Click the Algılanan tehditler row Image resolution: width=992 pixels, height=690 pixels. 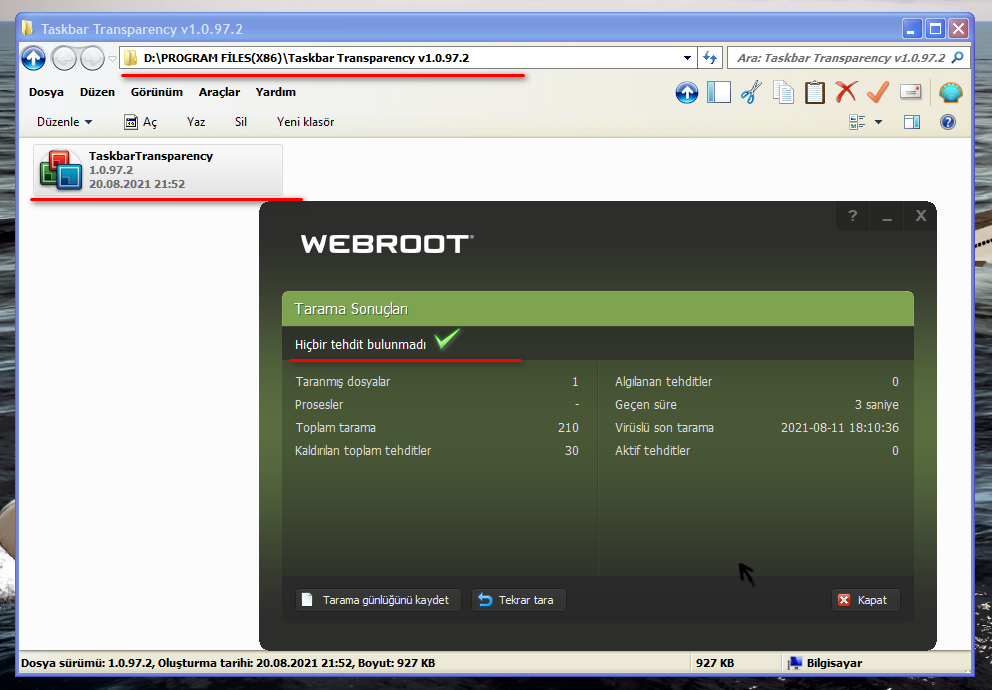(x=757, y=381)
